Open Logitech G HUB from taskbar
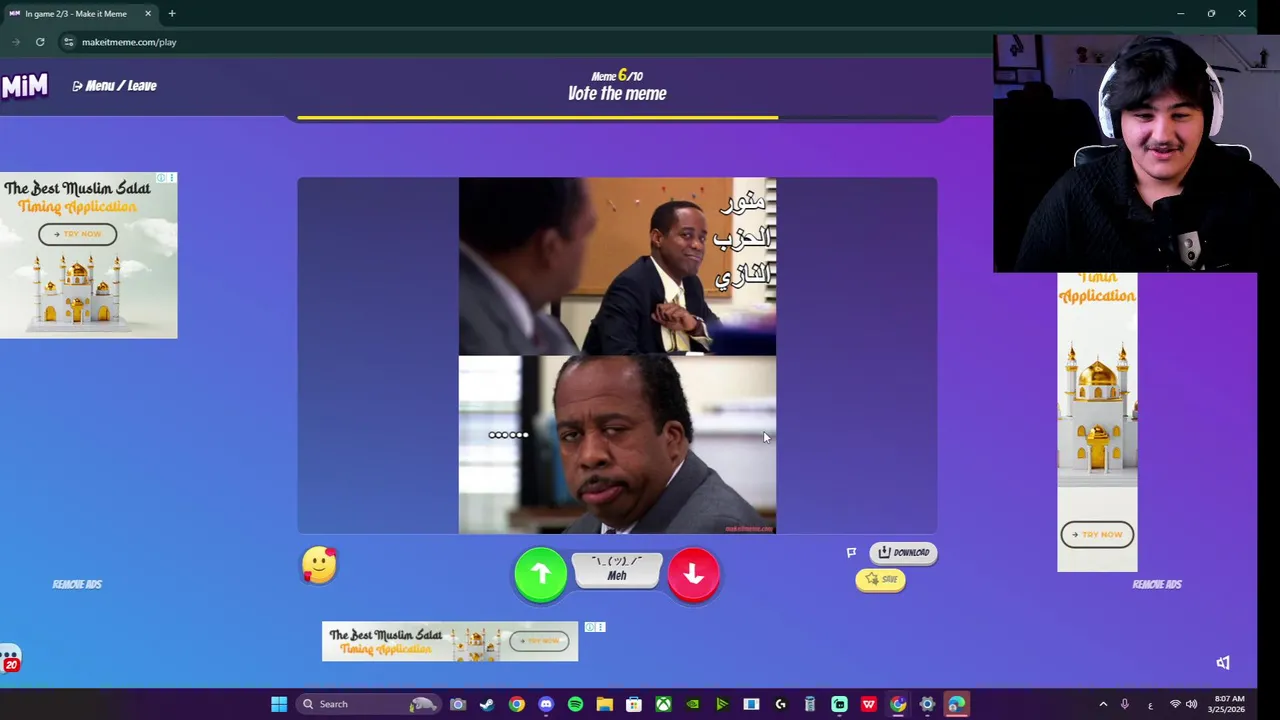1280x720 pixels. pyautogui.click(x=780, y=704)
